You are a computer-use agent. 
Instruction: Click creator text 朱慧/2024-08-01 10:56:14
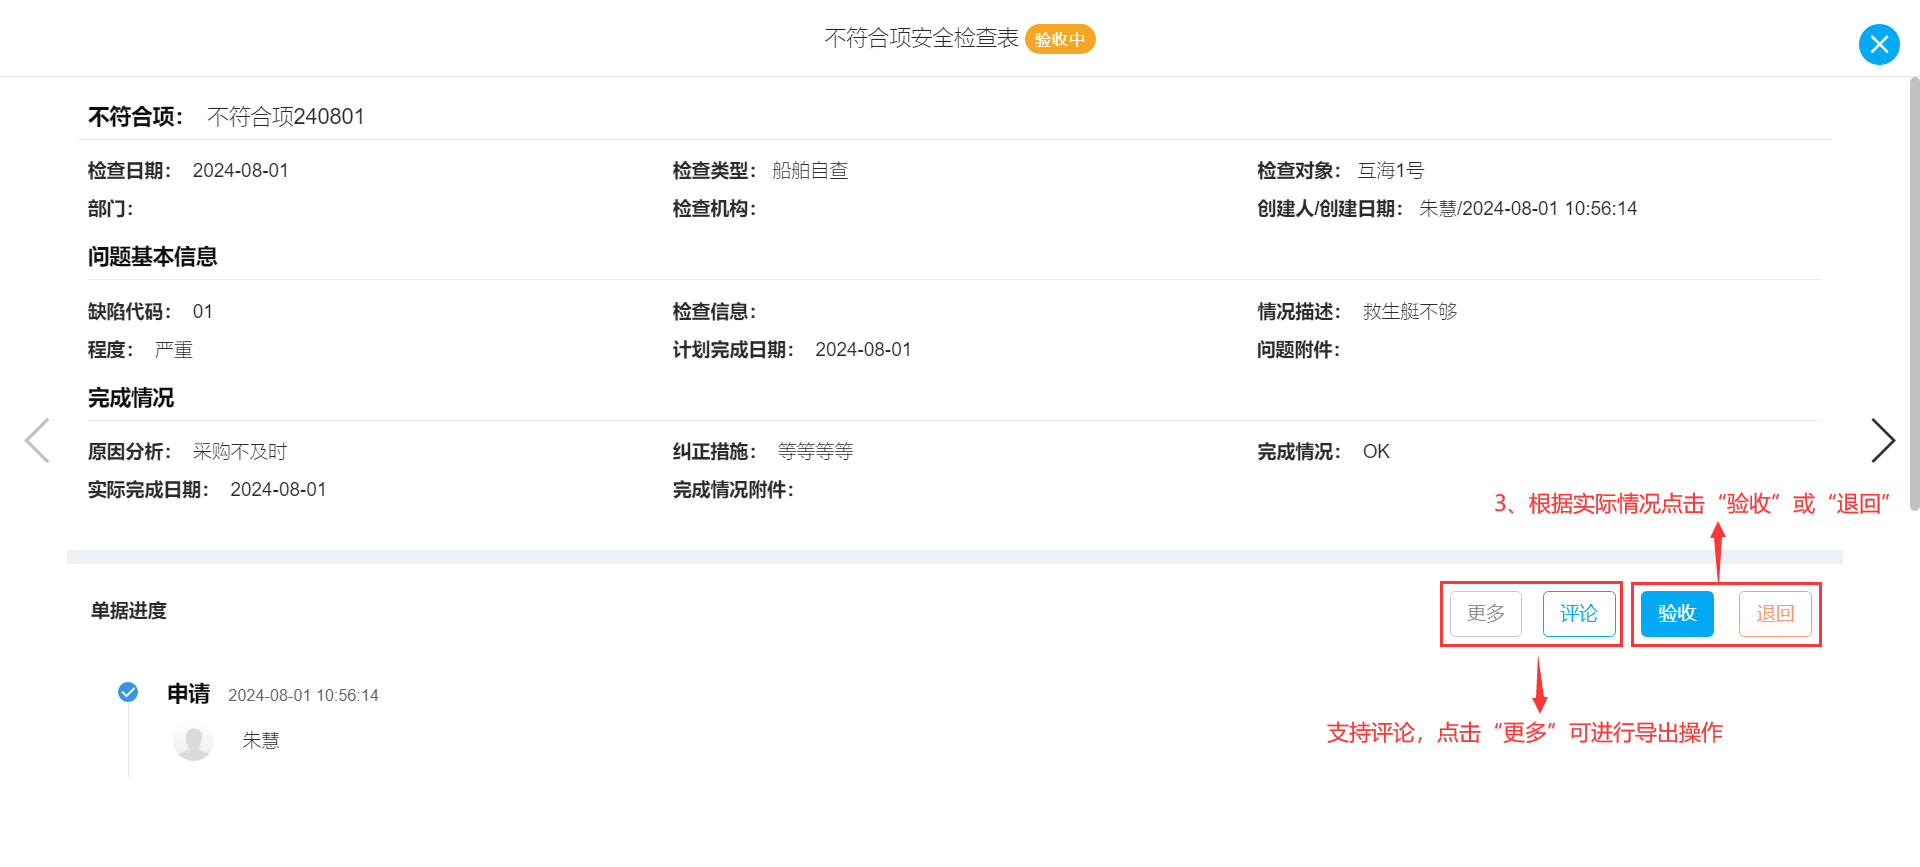point(1528,209)
